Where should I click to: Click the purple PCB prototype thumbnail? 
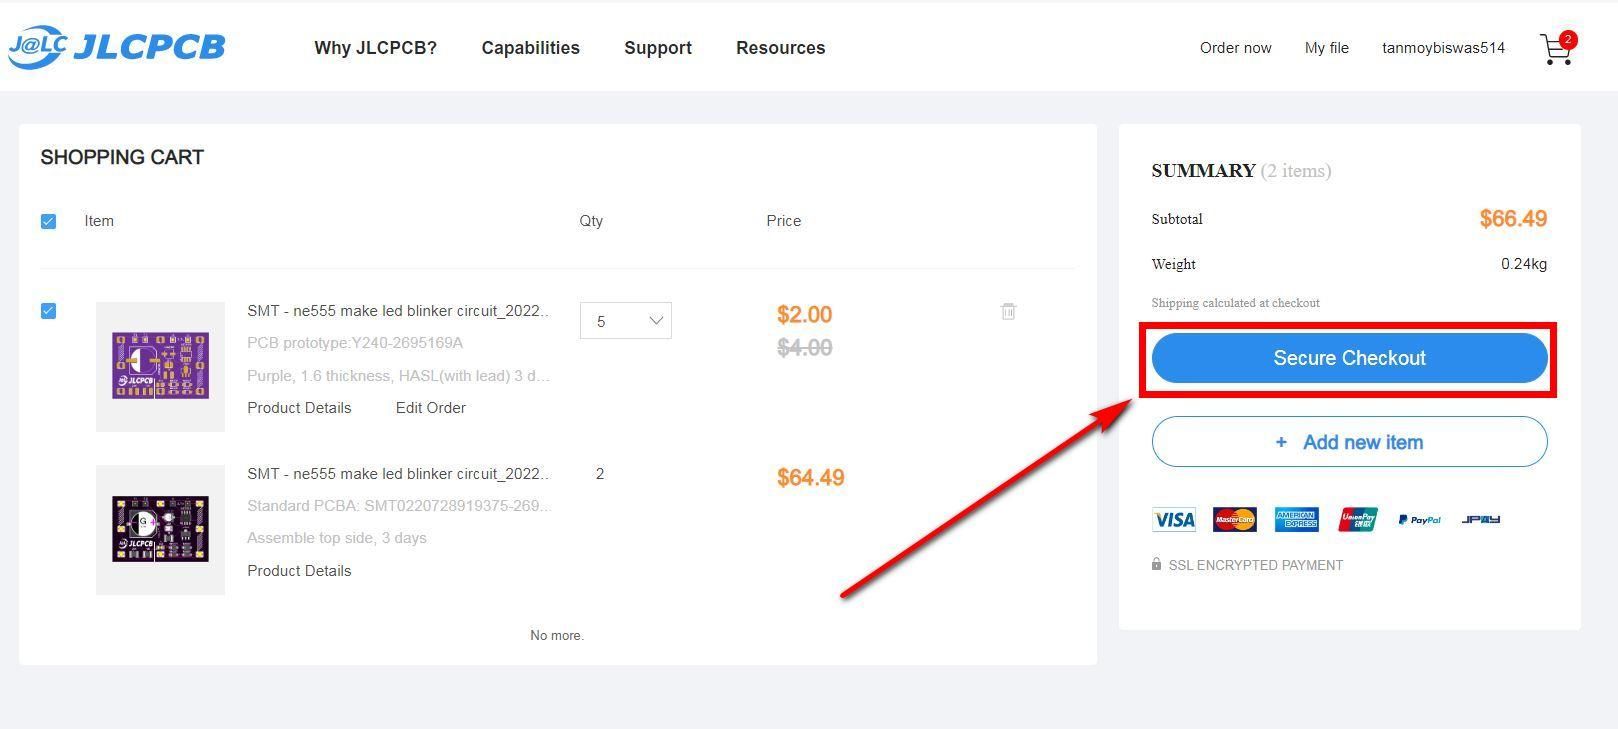pos(160,367)
